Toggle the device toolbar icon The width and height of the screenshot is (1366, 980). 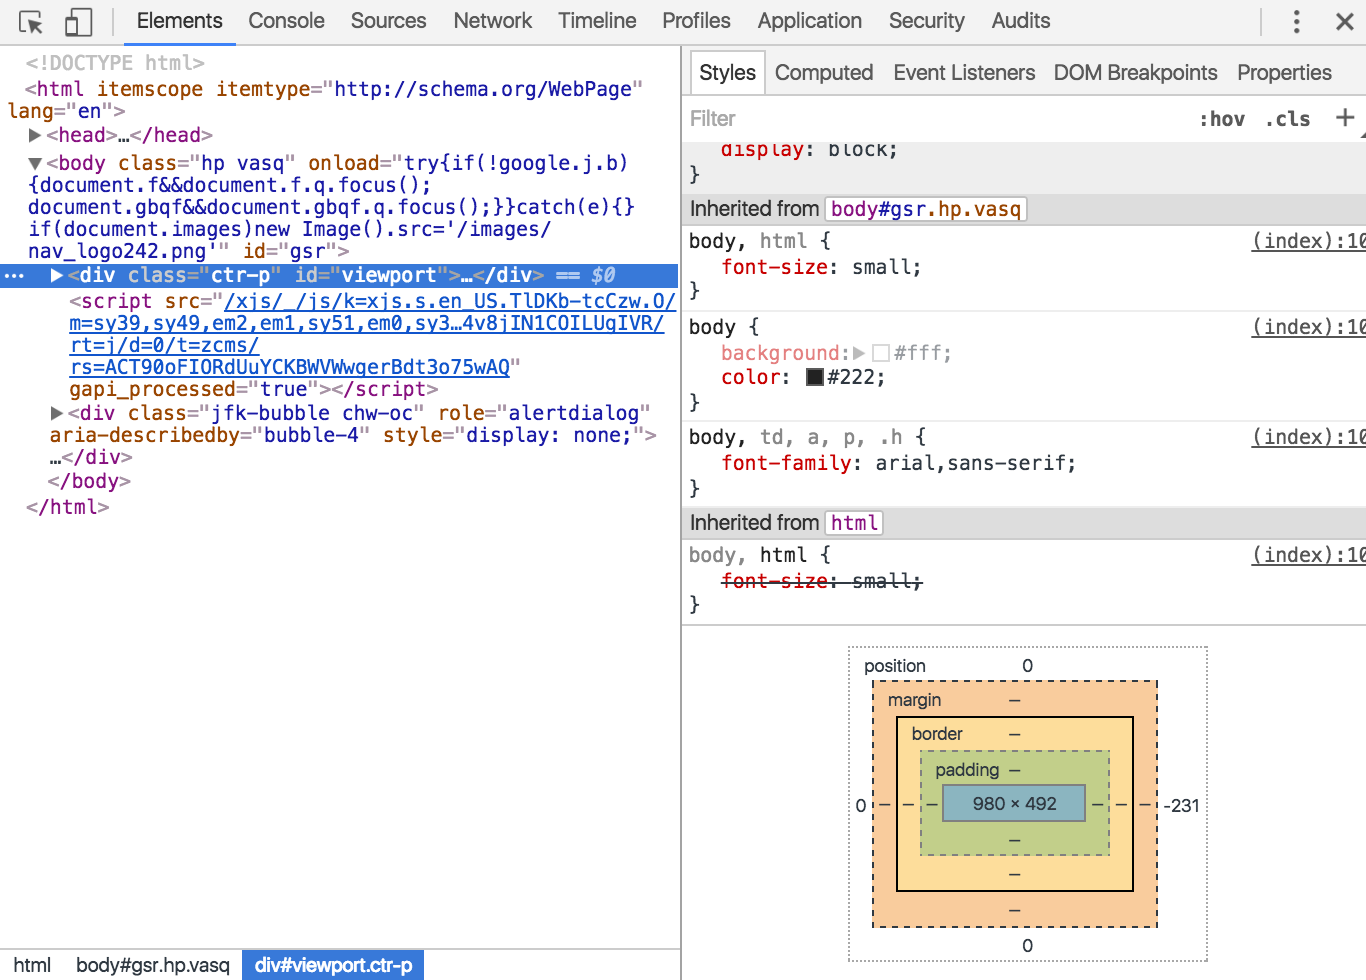coord(78,22)
